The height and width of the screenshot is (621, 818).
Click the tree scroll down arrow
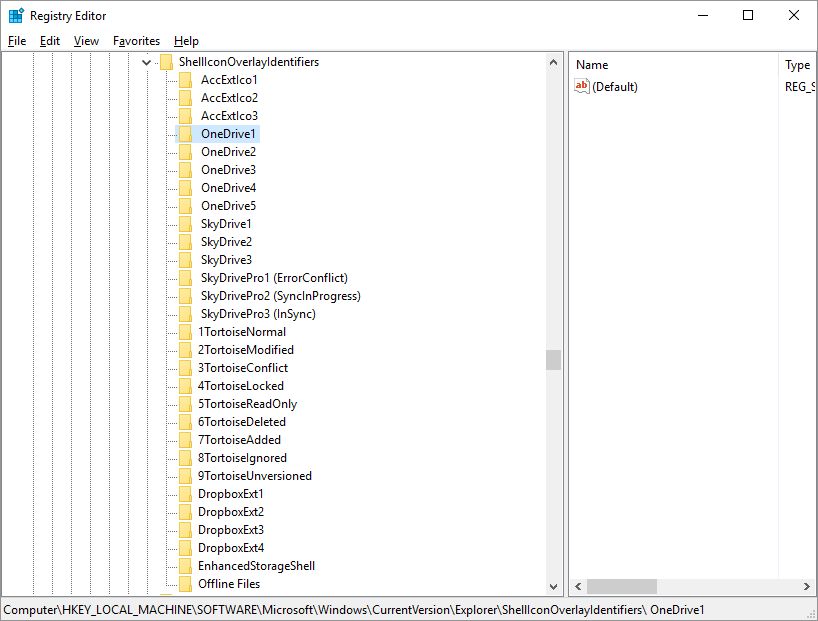pyautogui.click(x=554, y=587)
